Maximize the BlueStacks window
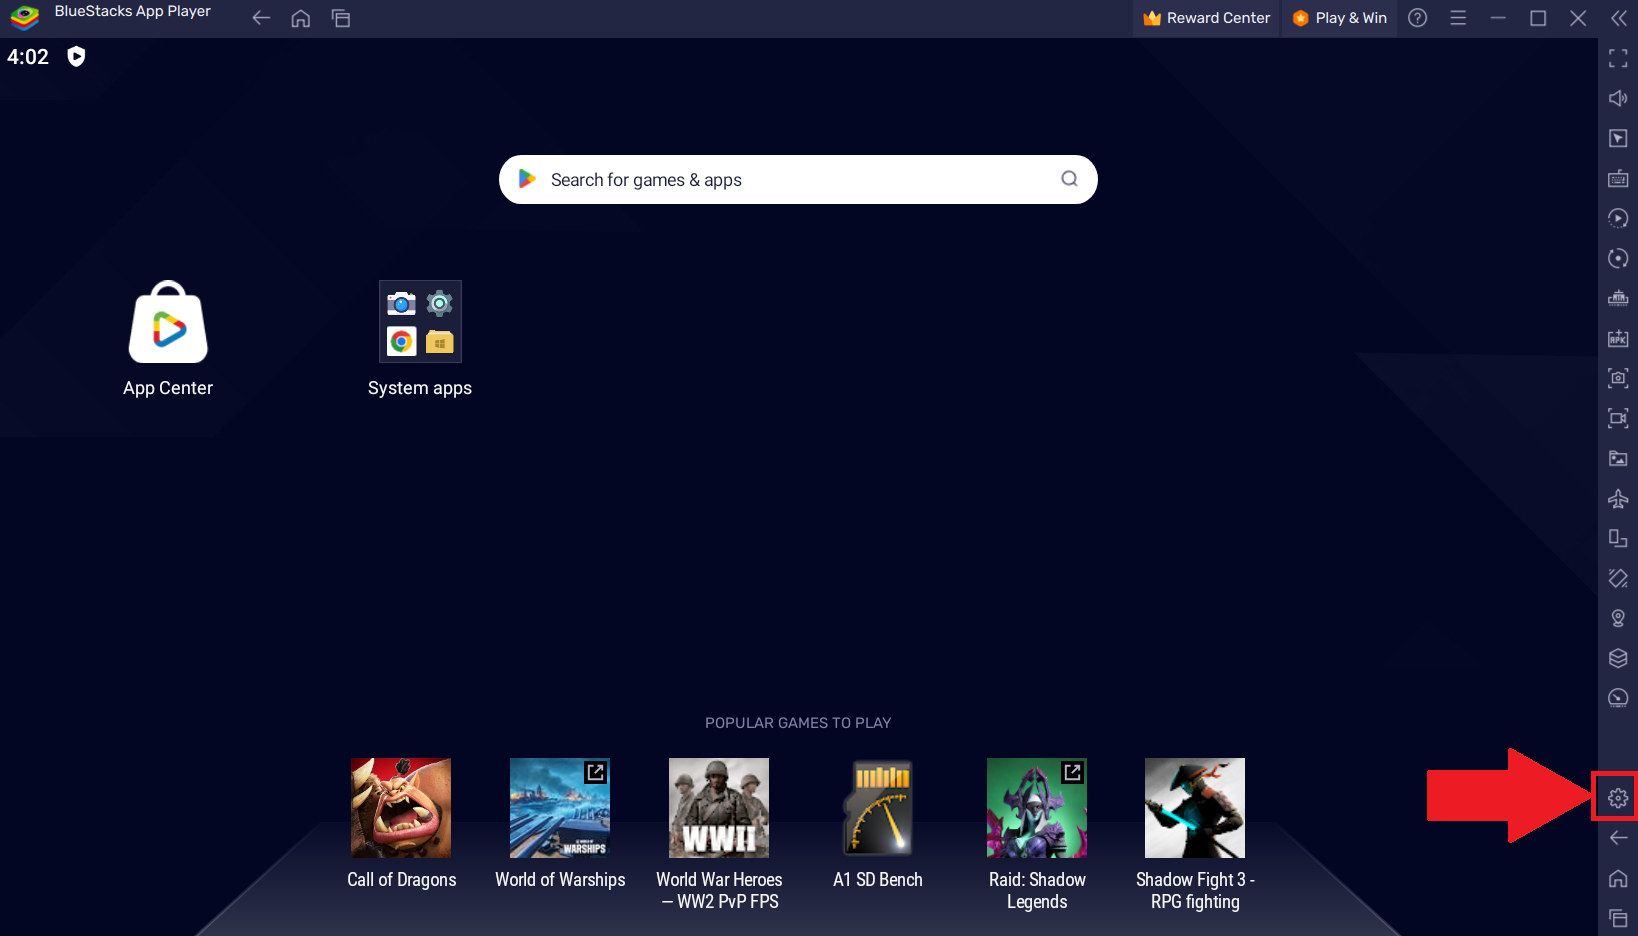Image resolution: width=1638 pixels, height=936 pixels. [1538, 18]
